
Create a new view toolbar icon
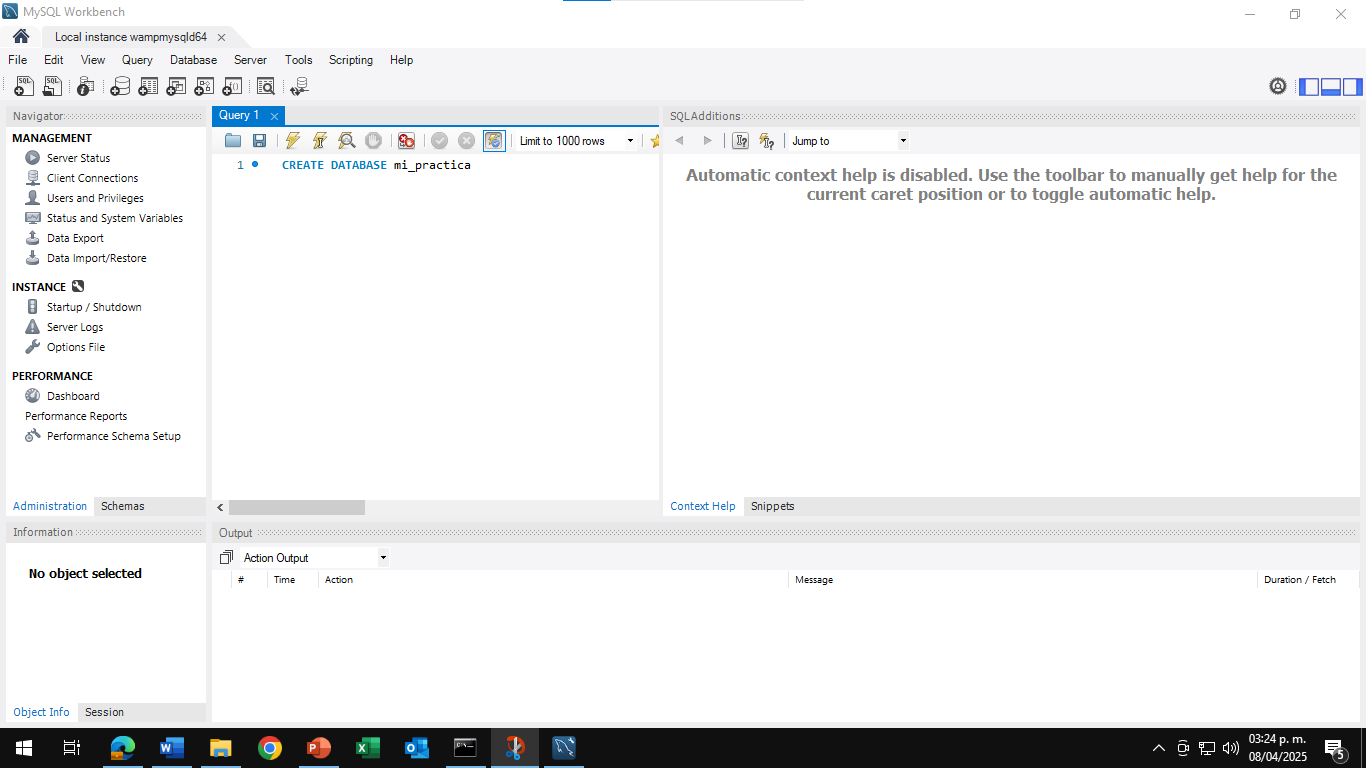point(176,87)
